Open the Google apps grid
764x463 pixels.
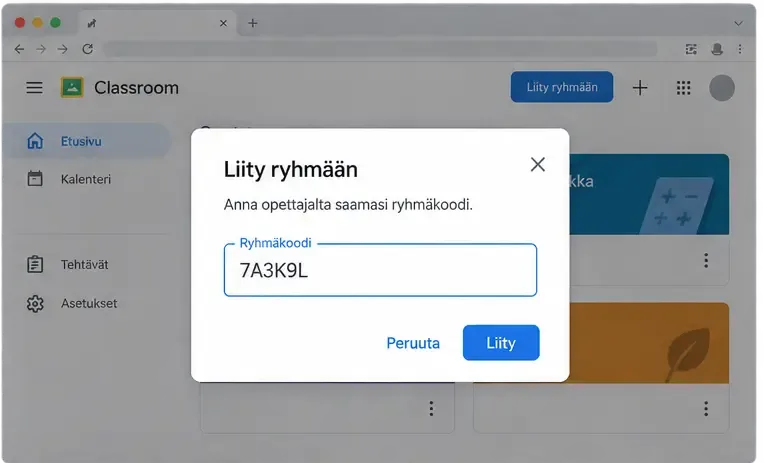click(x=684, y=88)
